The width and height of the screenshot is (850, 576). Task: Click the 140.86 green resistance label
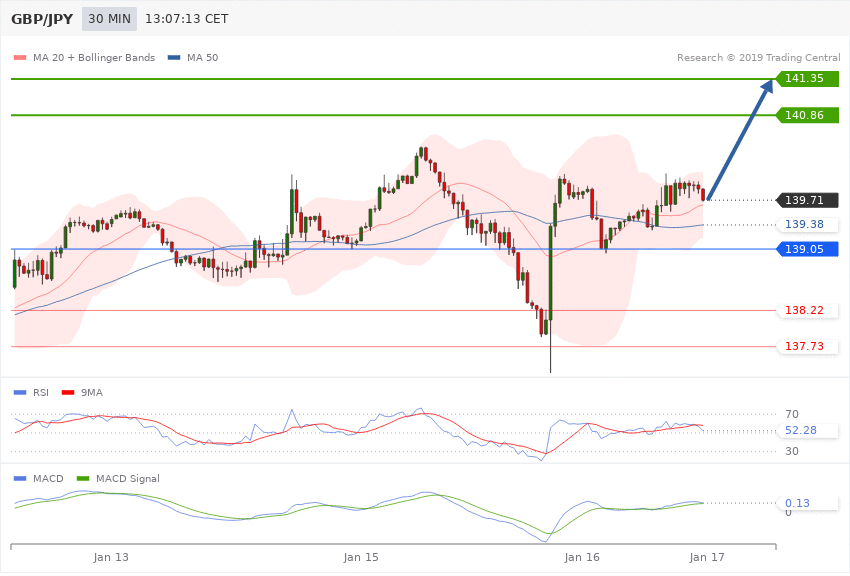point(807,115)
